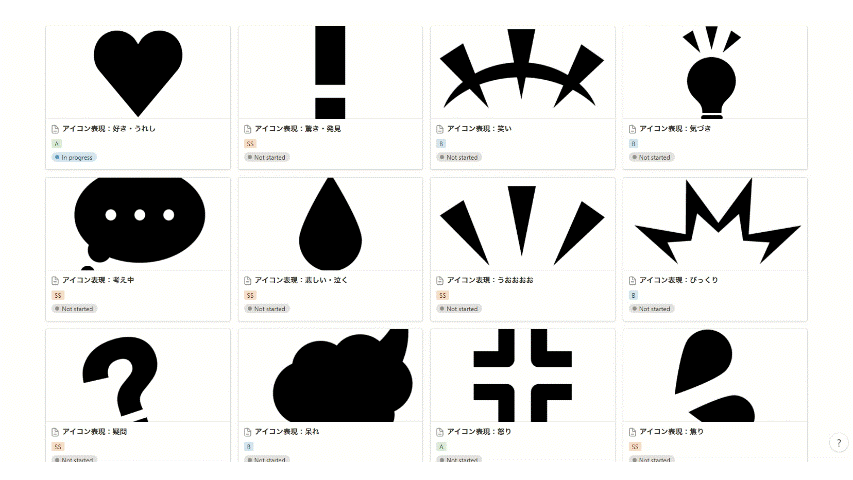Select the SS priority tag on 考え中 card
853x480 pixels.
pyautogui.click(x=58, y=295)
